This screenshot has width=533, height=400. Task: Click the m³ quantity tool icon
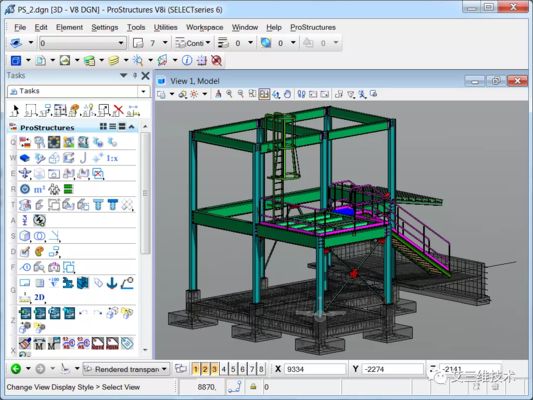point(39,189)
